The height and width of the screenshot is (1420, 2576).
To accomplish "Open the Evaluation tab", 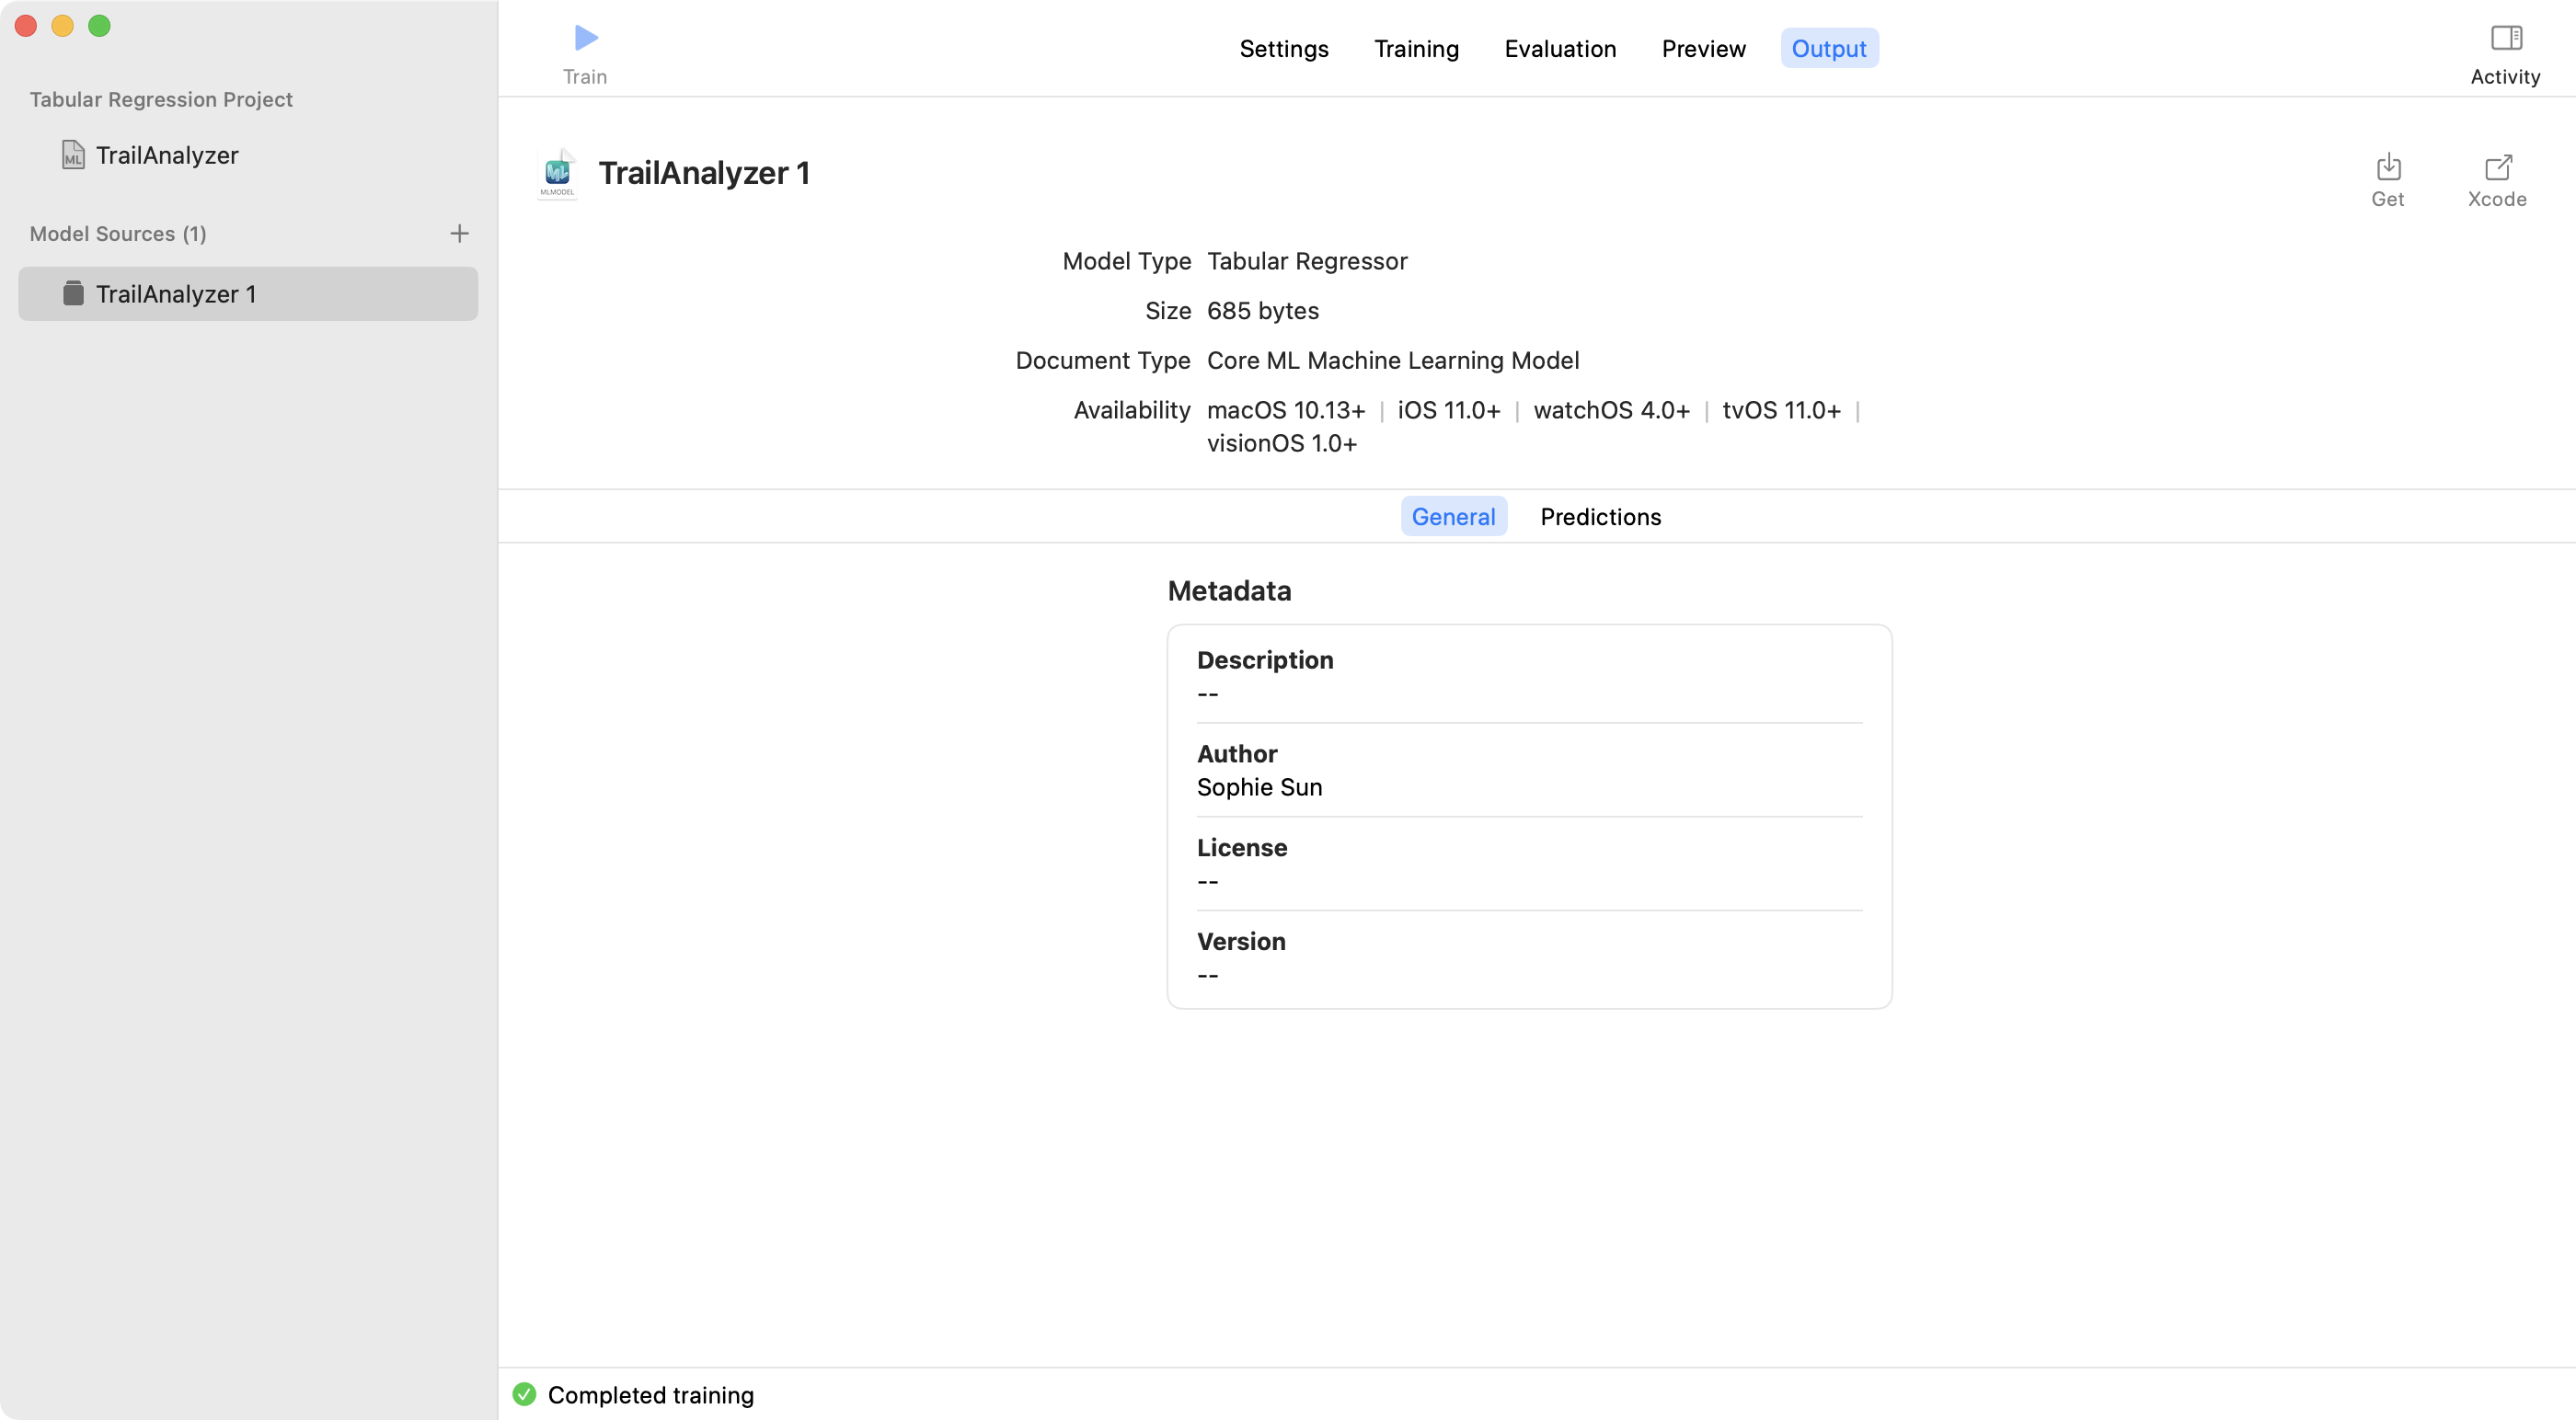I will click(x=1559, y=48).
